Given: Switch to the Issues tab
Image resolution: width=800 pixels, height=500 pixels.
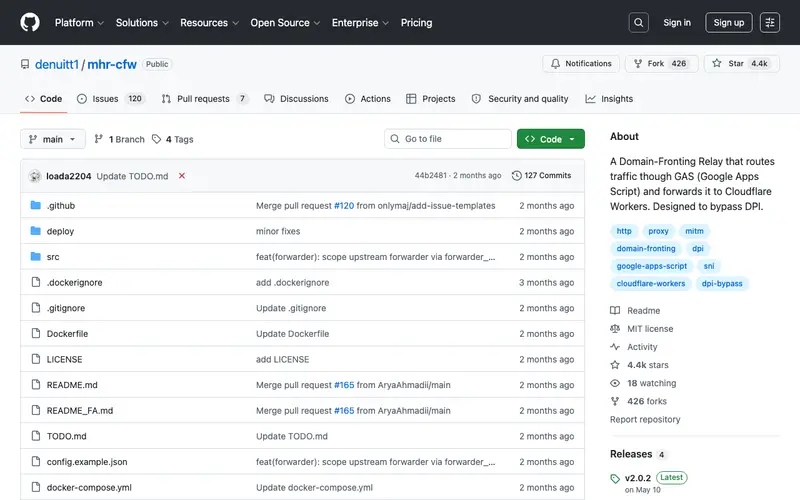Looking at the screenshot, I should [x=111, y=98].
